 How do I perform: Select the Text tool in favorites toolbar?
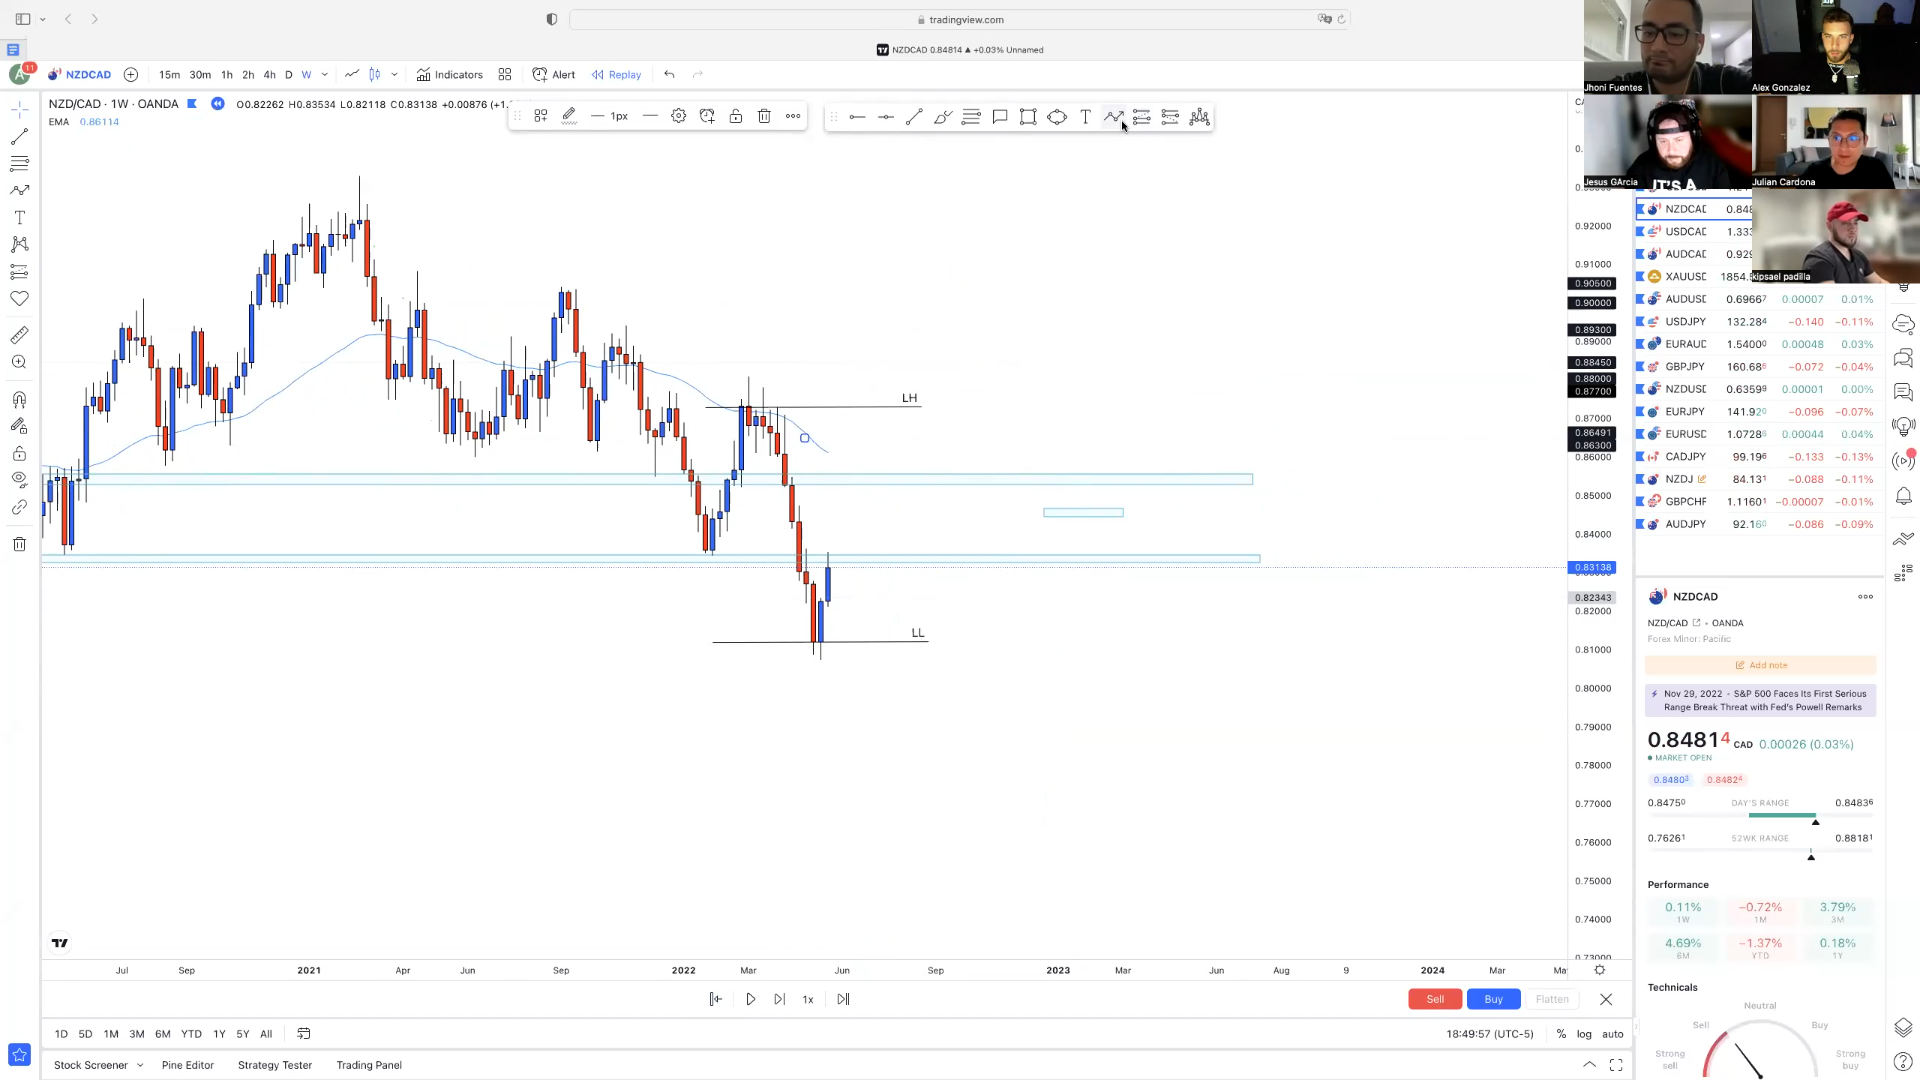click(1085, 118)
